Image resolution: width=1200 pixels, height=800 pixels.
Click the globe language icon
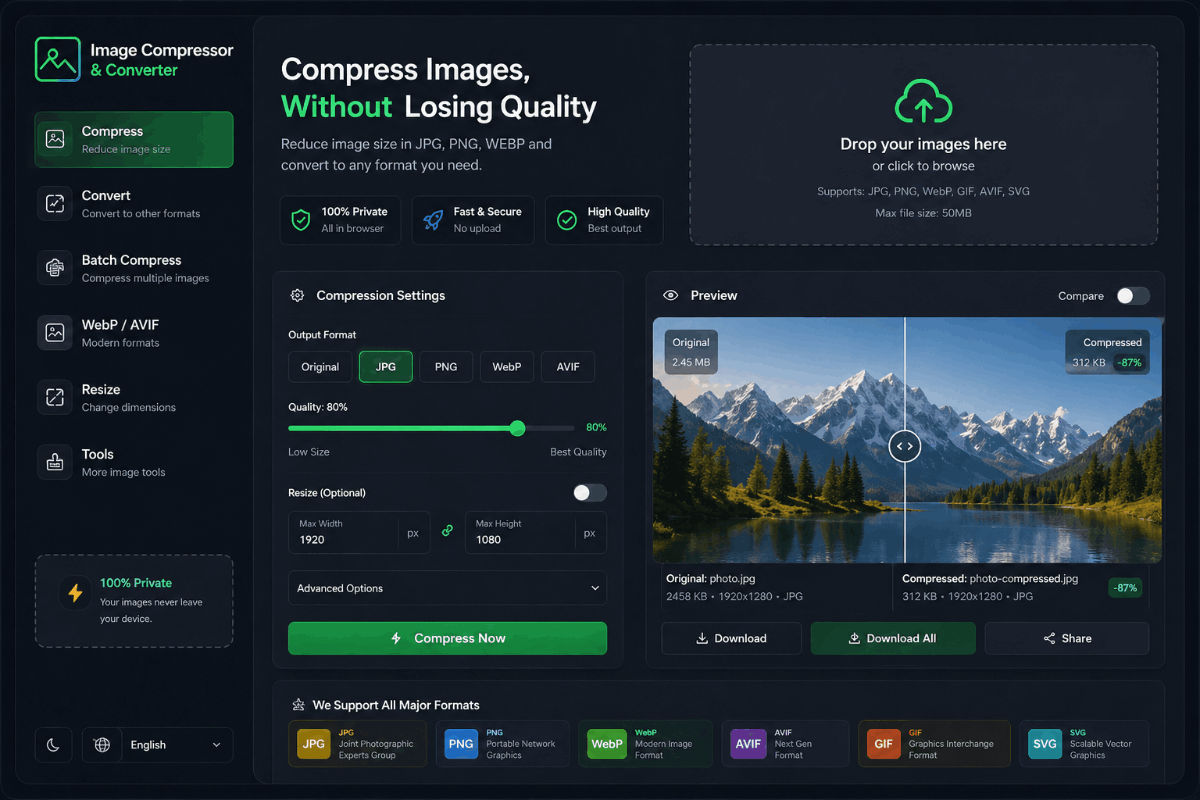click(101, 745)
